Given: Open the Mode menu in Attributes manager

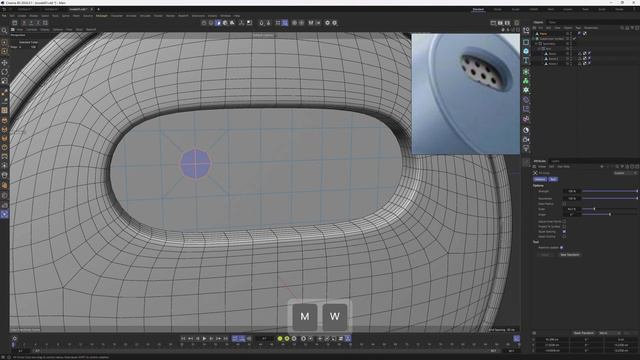Looking at the screenshot, I should pos(542,167).
